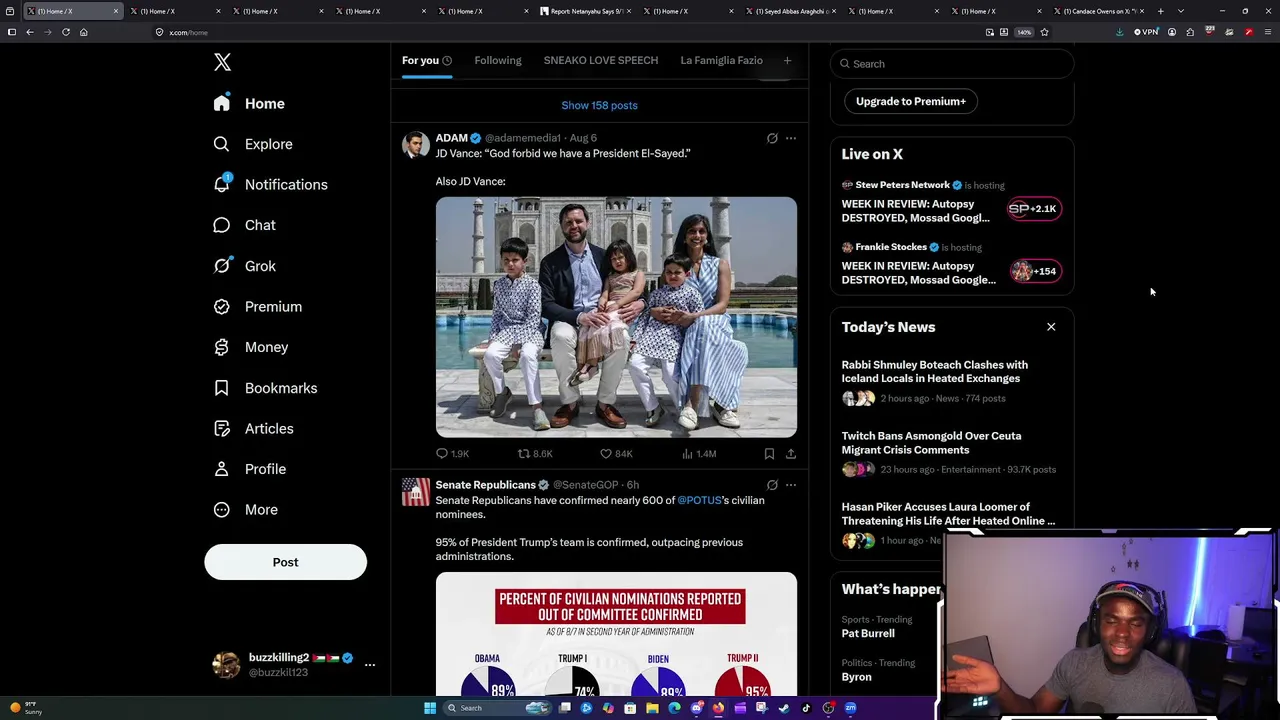Launch Grok from the sidebar
1280x720 pixels.
(246, 266)
